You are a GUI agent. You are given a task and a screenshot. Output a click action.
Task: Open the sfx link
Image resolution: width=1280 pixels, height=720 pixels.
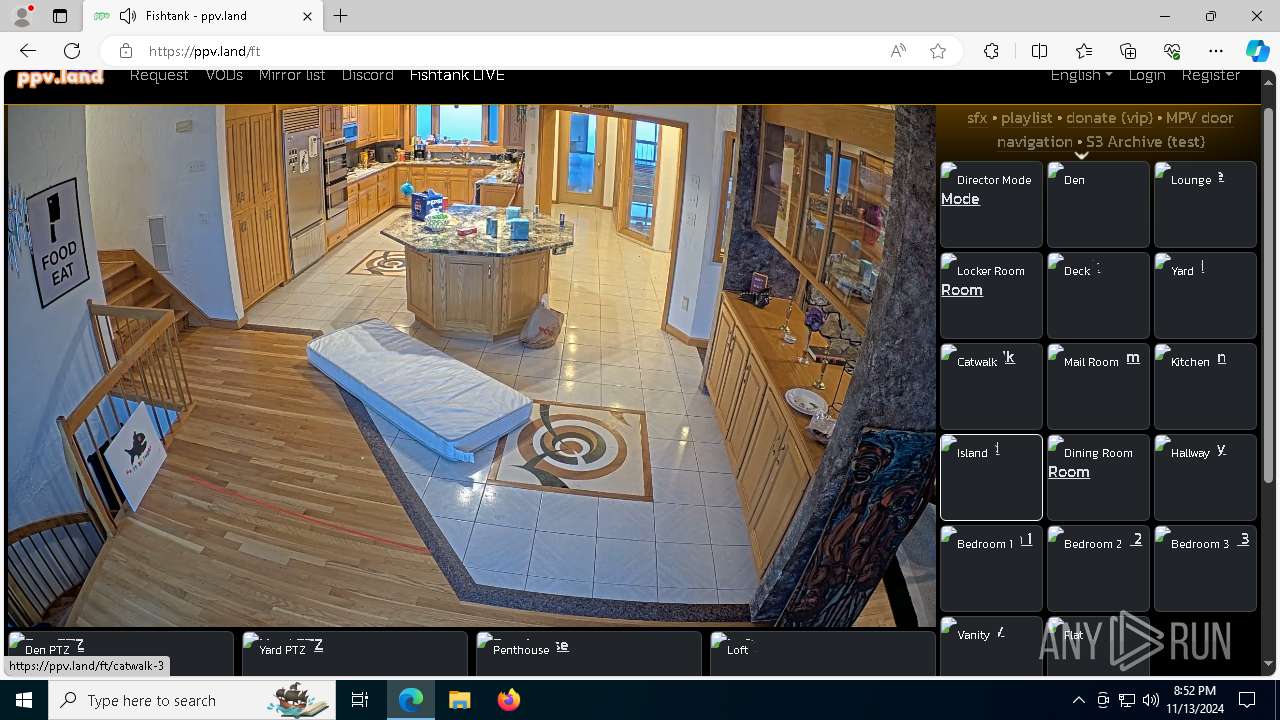[977, 118]
